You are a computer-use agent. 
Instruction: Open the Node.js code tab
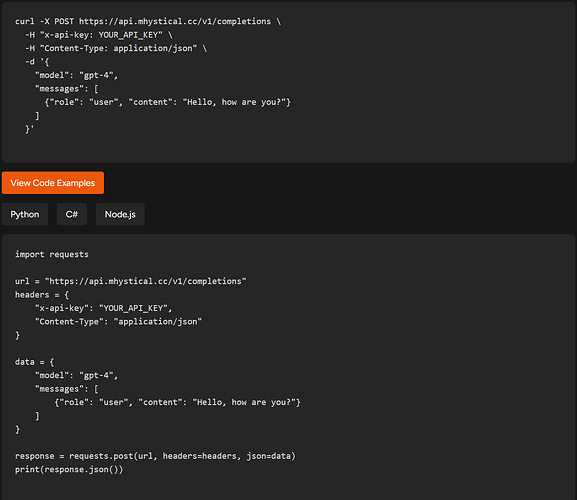tap(120, 214)
